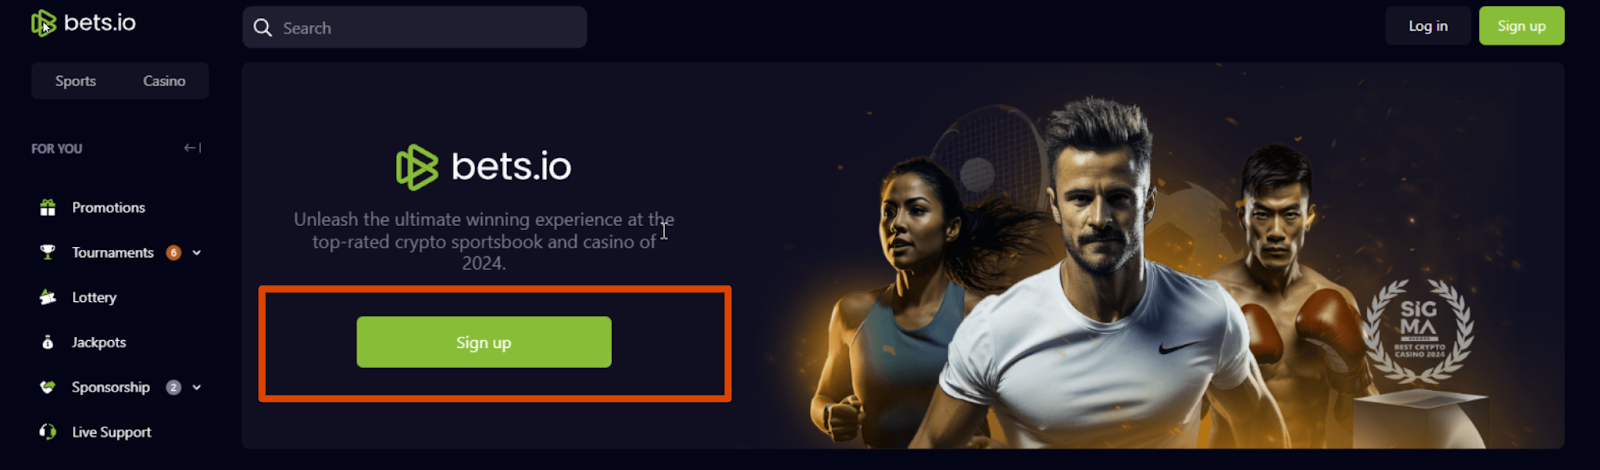The height and width of the screenshot is (470, 1600).
Task: Open the Promotions menu link
Action: (109, 208)
